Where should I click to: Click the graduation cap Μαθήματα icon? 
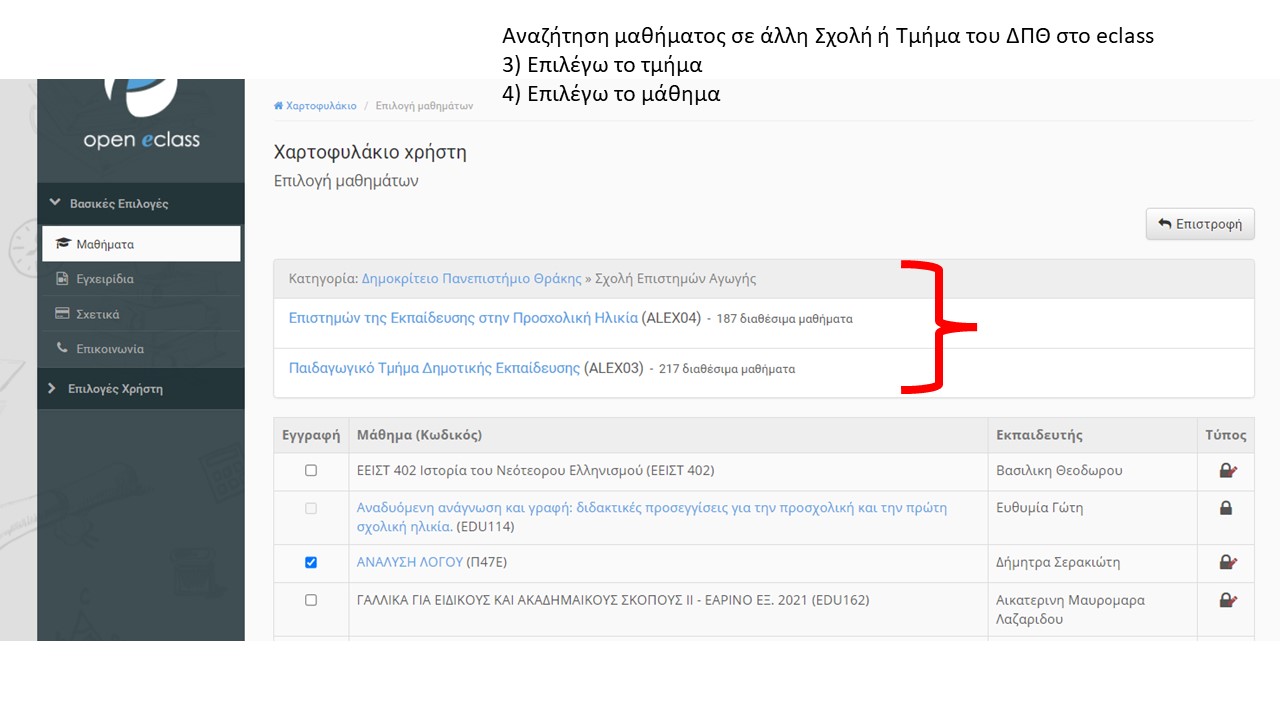point(63,244)
